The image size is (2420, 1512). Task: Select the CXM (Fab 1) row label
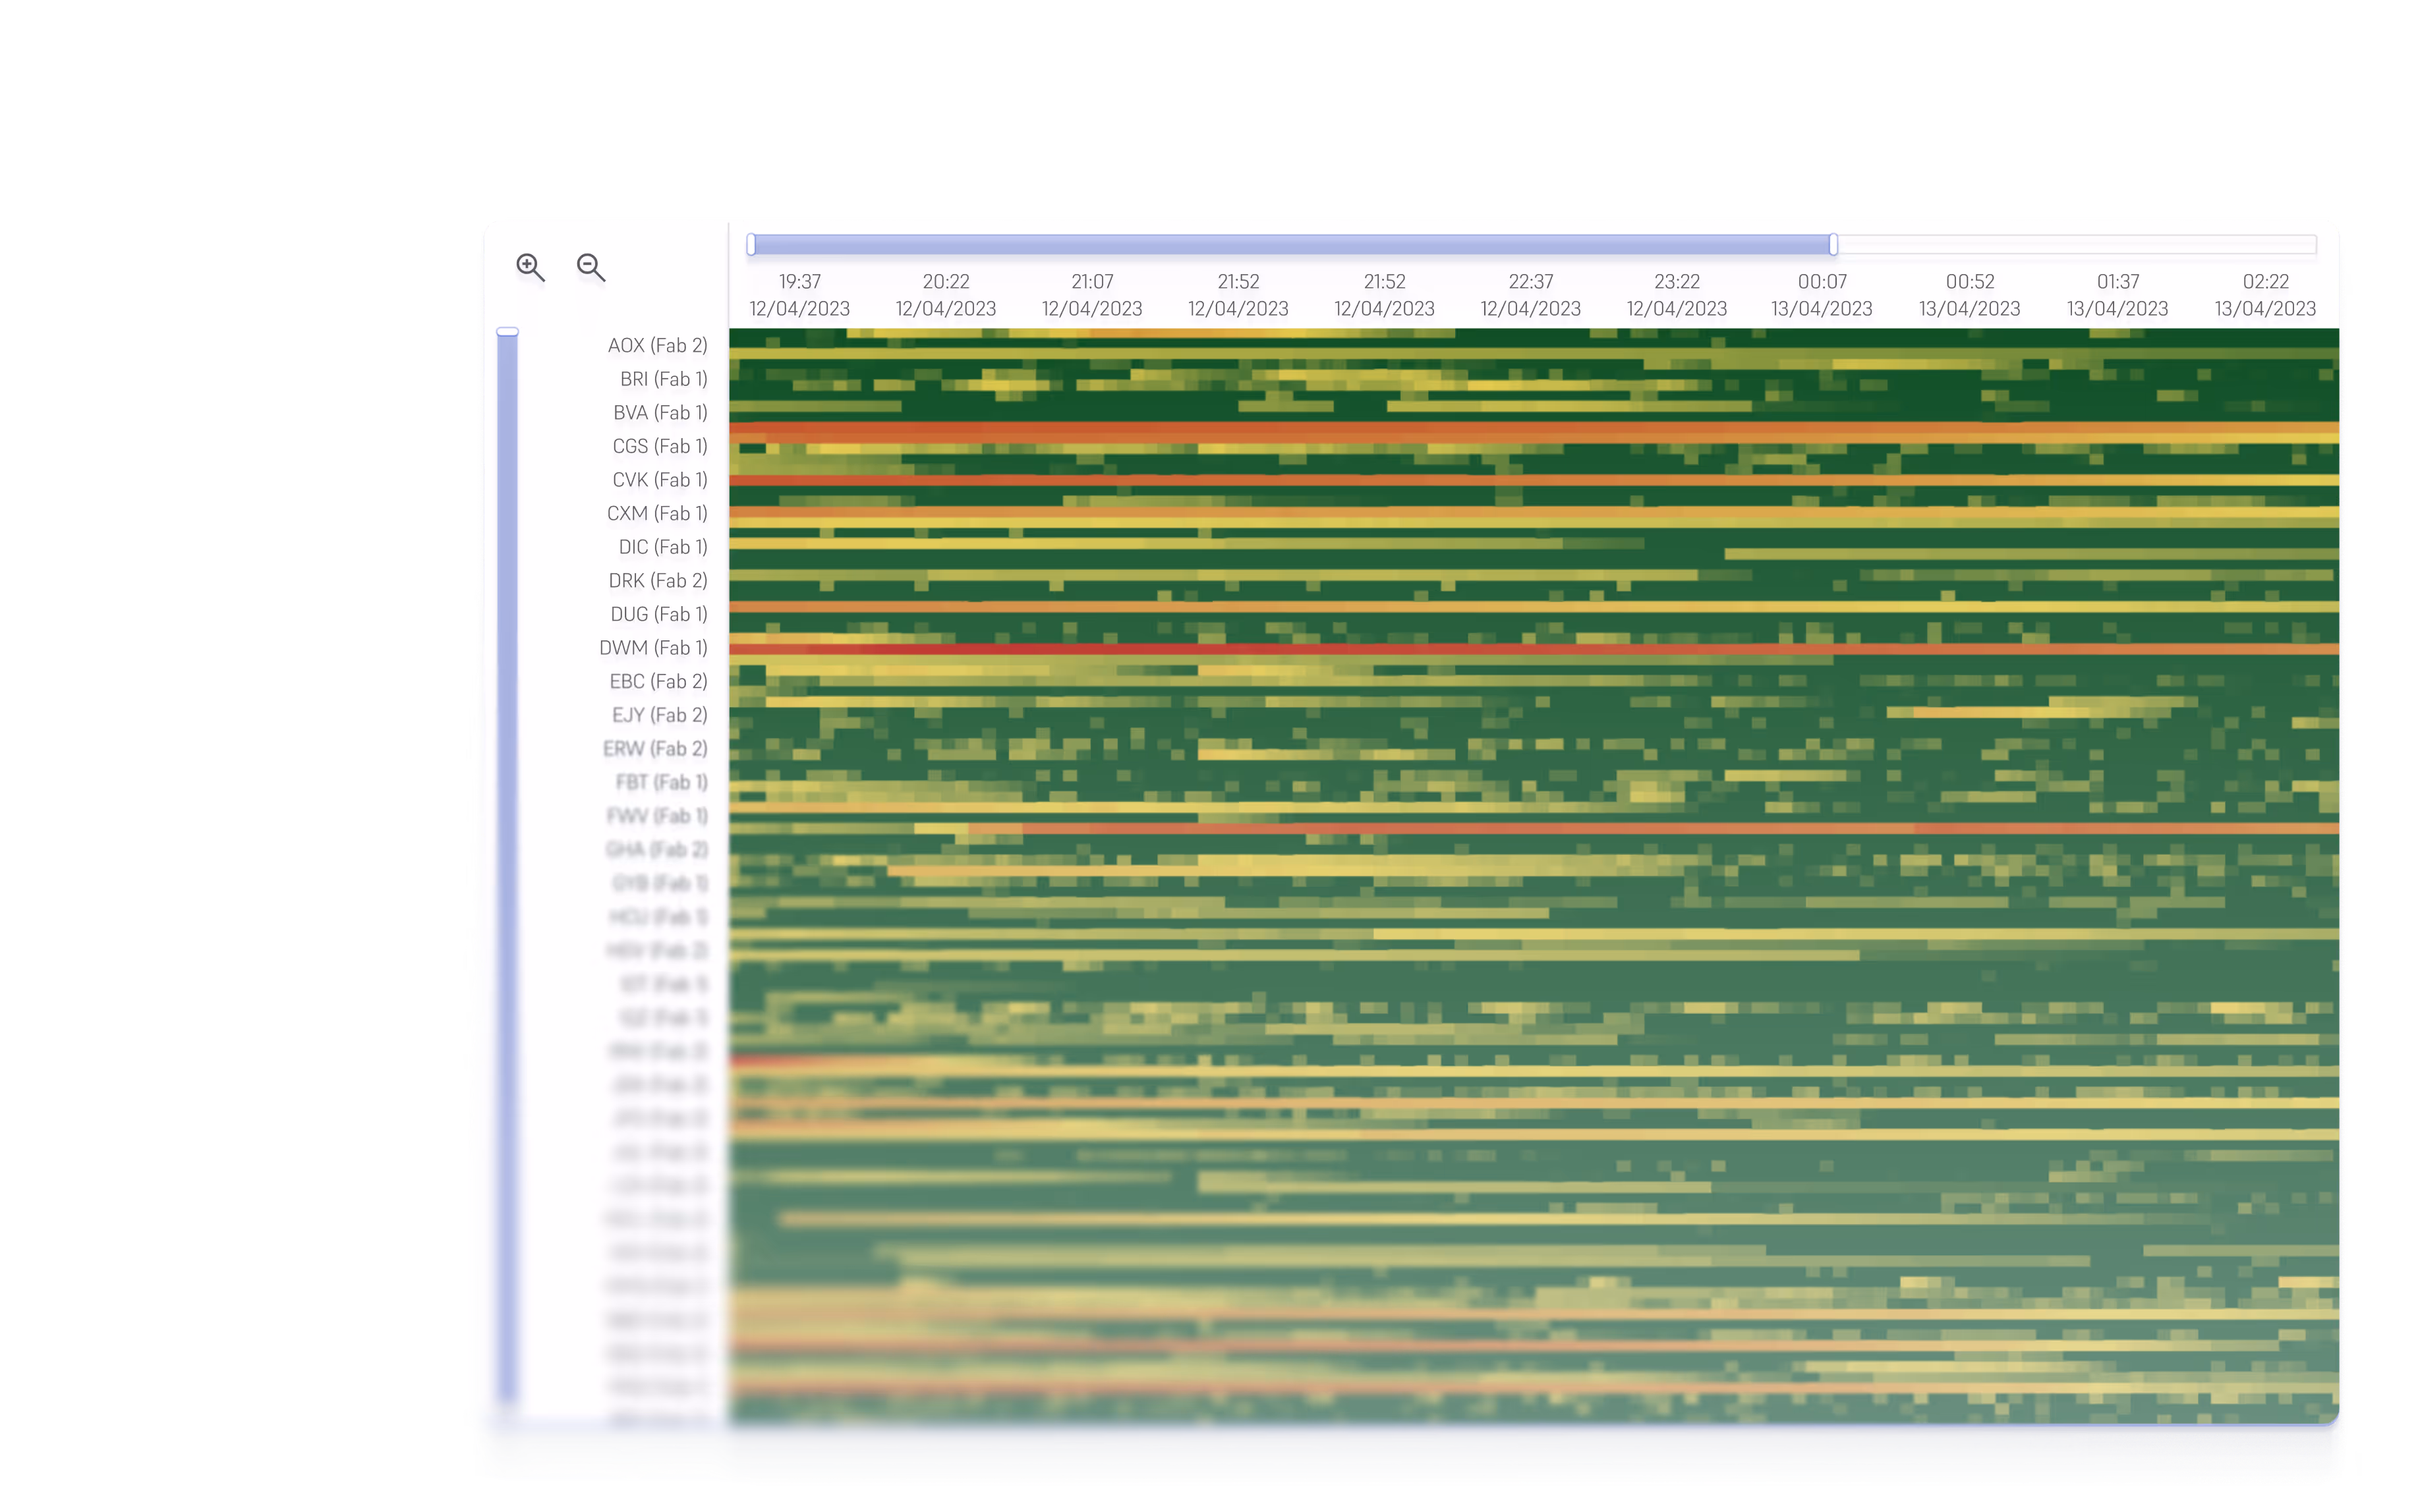pyautogui.click(x=657, y=513)
